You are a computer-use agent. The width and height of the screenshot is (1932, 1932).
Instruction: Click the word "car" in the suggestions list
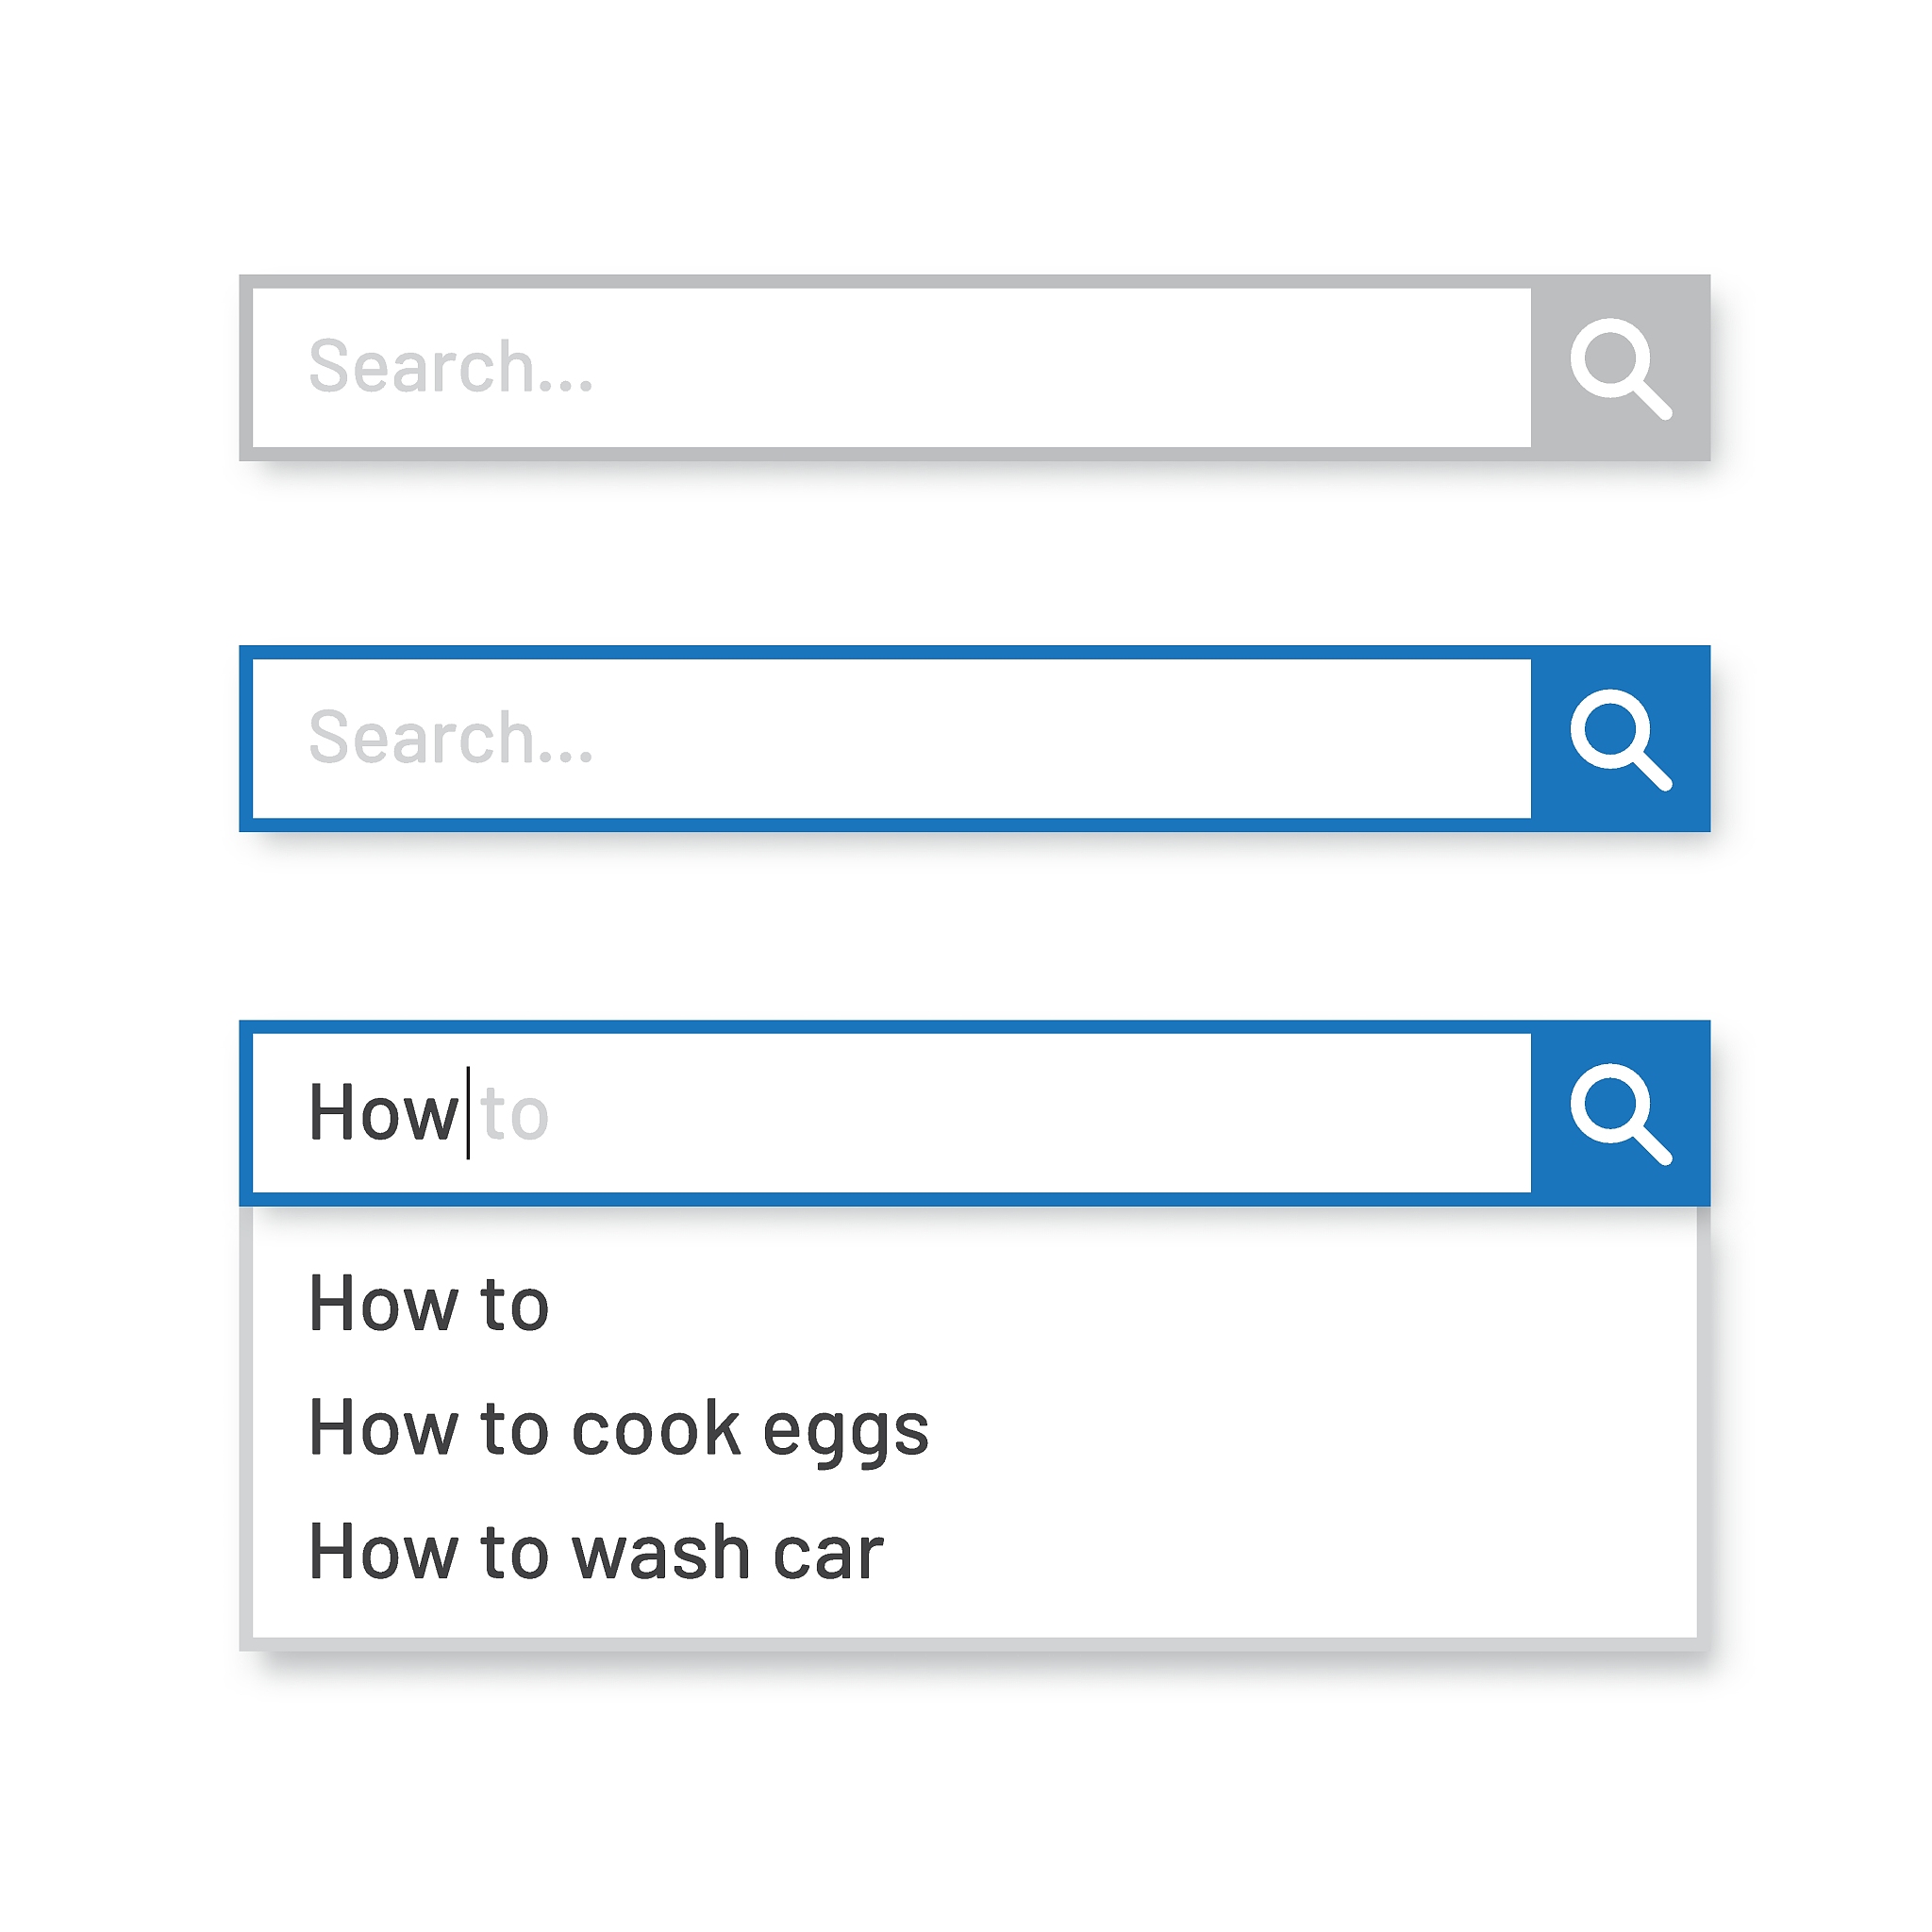click(829, 1554)
